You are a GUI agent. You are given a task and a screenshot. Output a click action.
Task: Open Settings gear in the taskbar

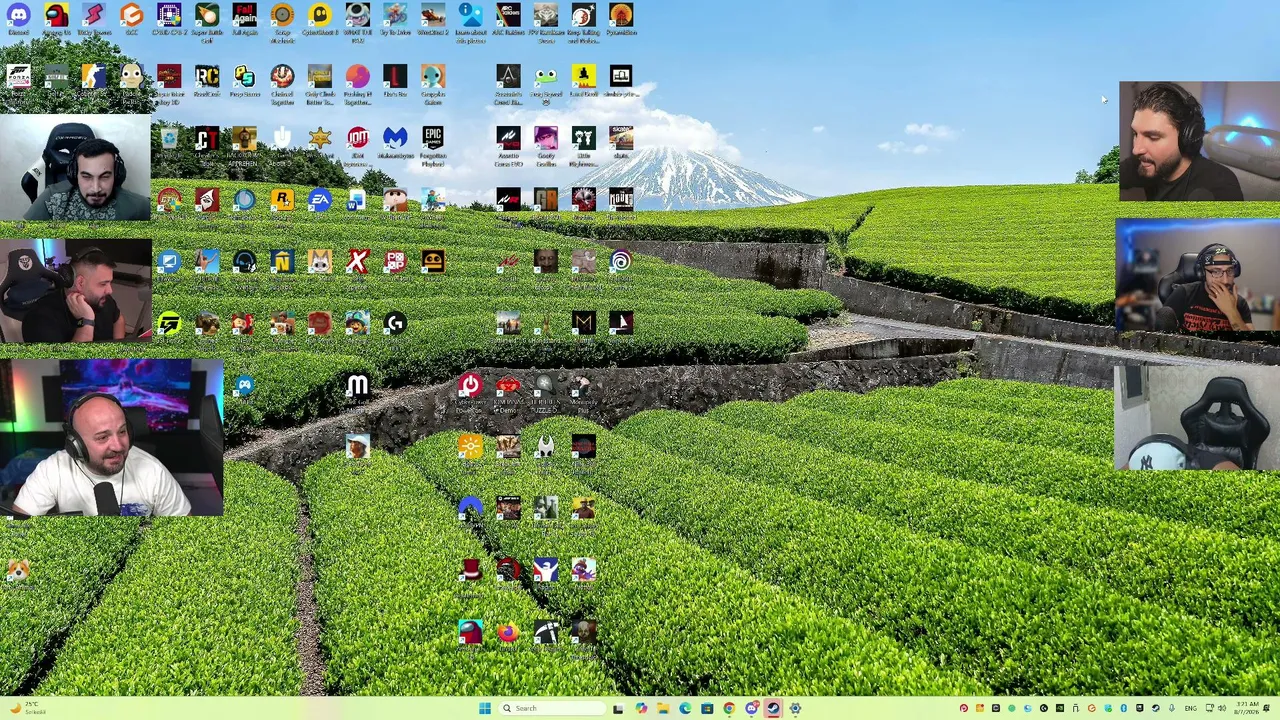pos(795,708)
